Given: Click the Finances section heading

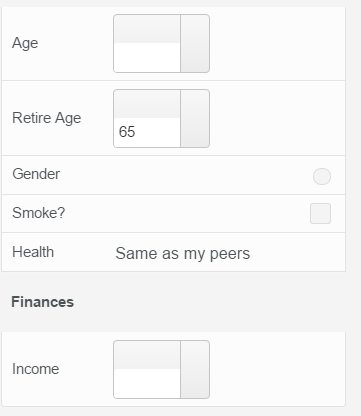Looking at the screenshot, I should [x=43, y=302].
